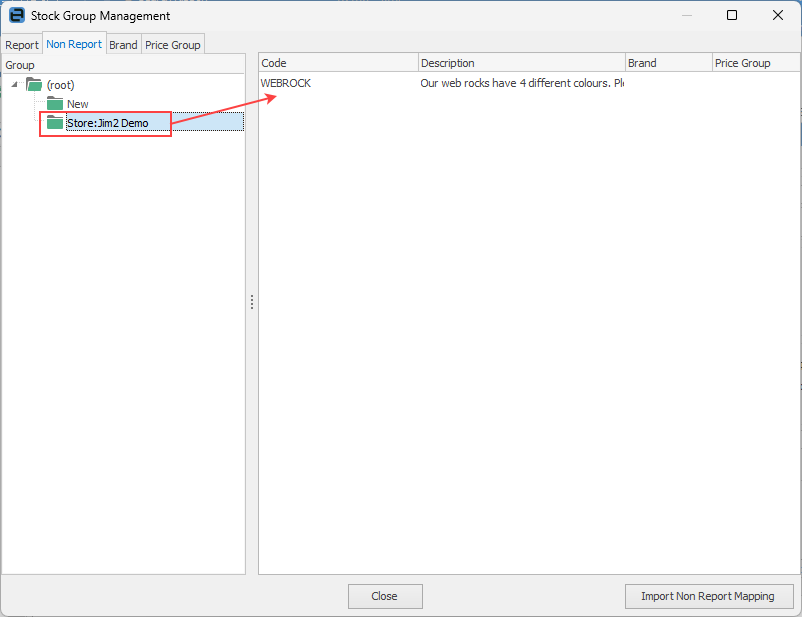Click Import Non Report Mapping button
The image size is (802, 617).
click(x=708, y=596)
